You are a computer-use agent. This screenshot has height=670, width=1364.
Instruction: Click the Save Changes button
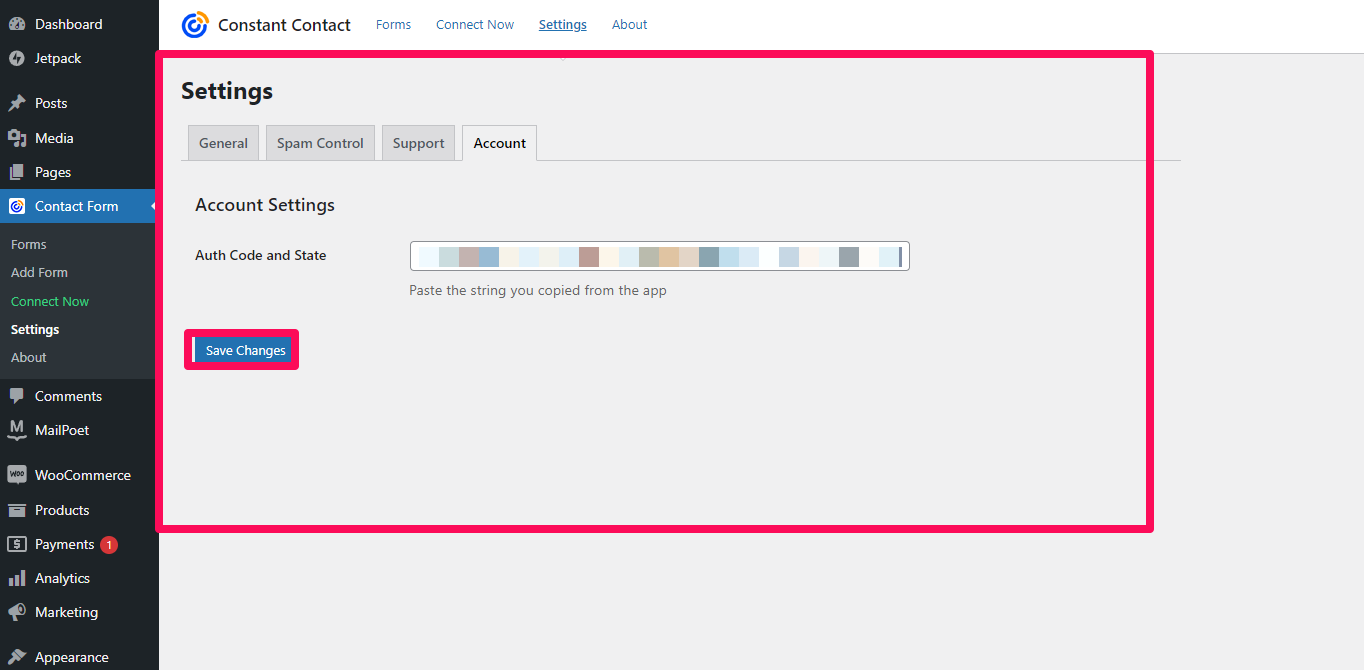click(x=246, y=350)
